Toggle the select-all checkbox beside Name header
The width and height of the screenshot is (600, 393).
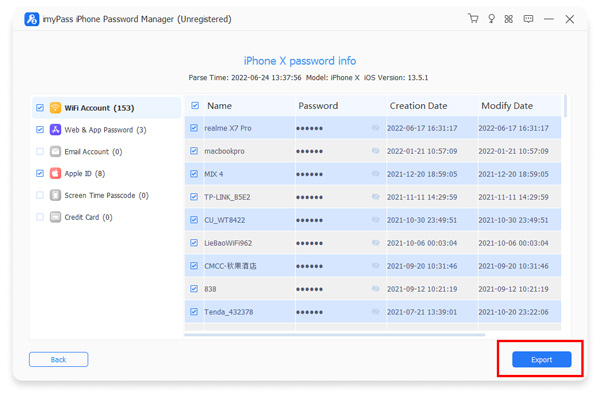[x=195, y=105]
